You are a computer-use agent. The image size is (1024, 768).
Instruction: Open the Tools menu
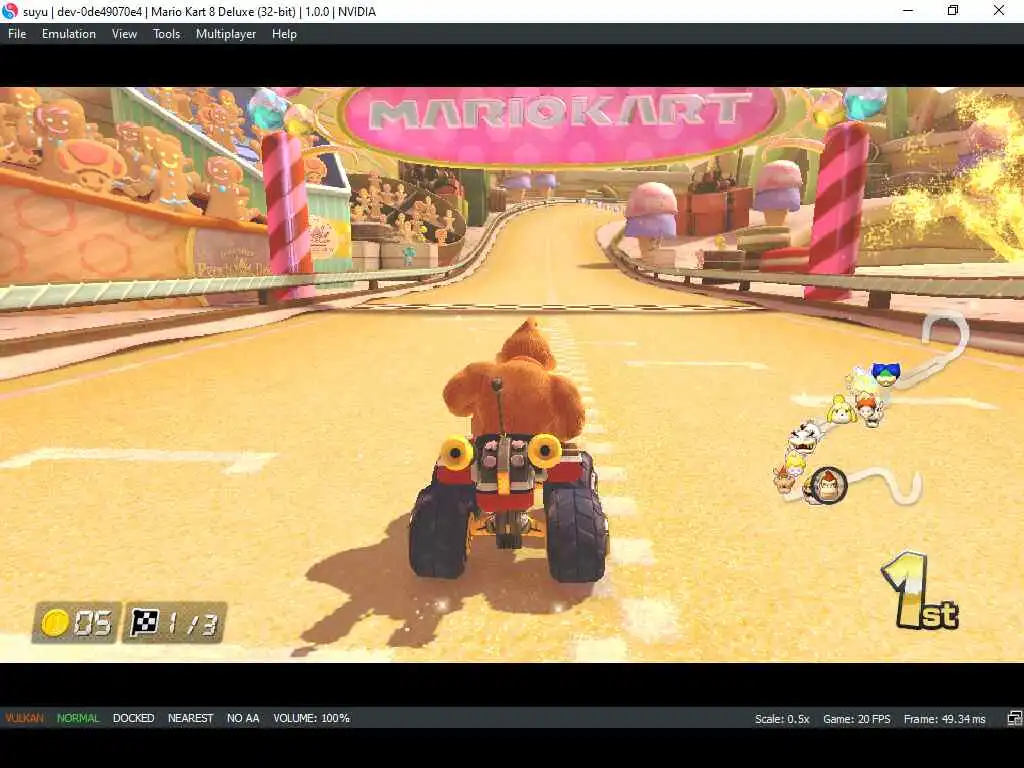(167, 34)
